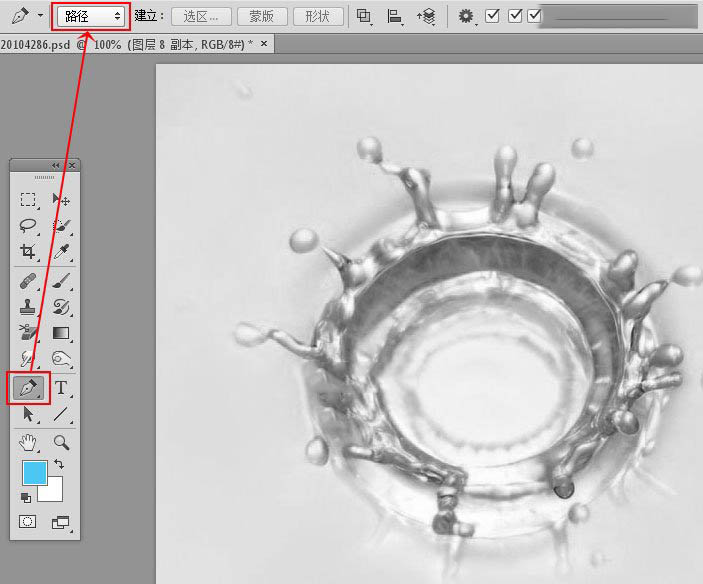The height and width of the screenshot is (584, 703).
Task: Select the Hand tool
Action: (x=28, y=442)
